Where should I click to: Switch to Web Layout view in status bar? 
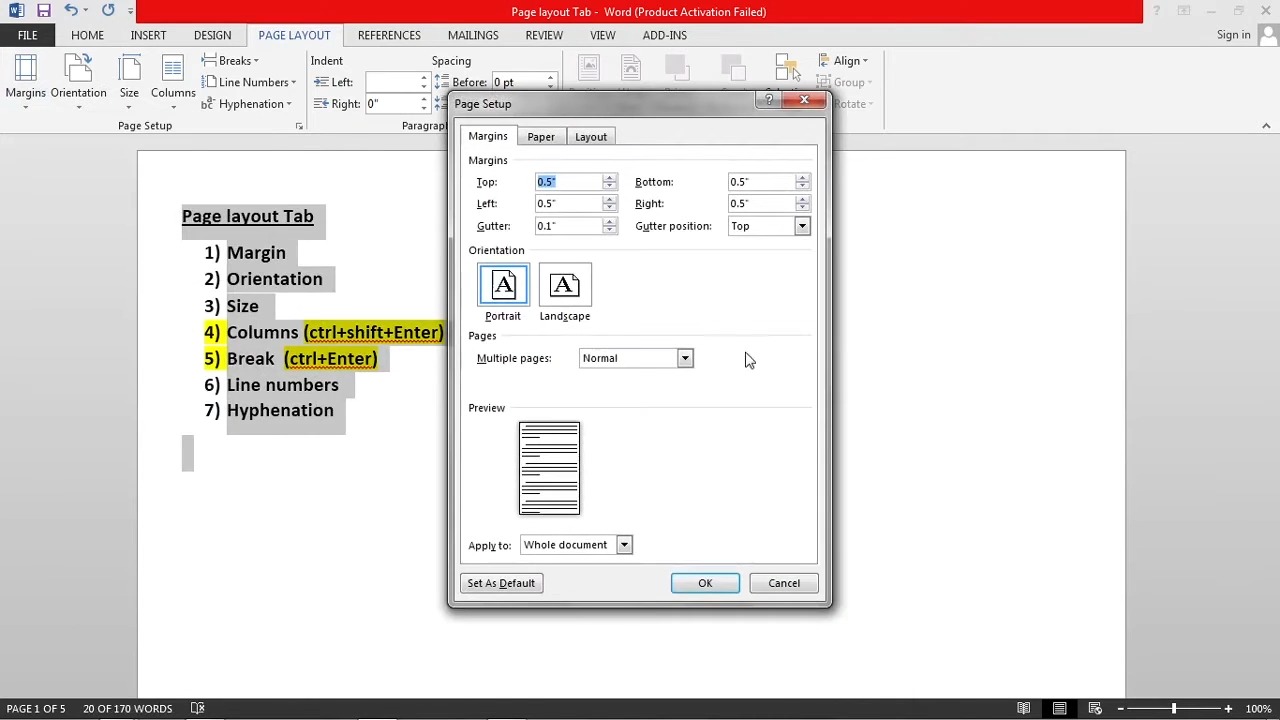(x=1095, y=708)
